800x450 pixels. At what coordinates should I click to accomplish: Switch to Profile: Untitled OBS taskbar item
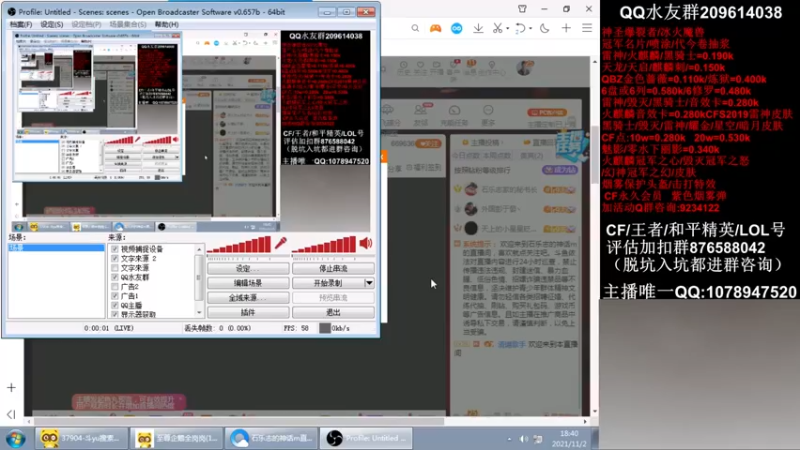pyautogui.click(x=366, y=438)
